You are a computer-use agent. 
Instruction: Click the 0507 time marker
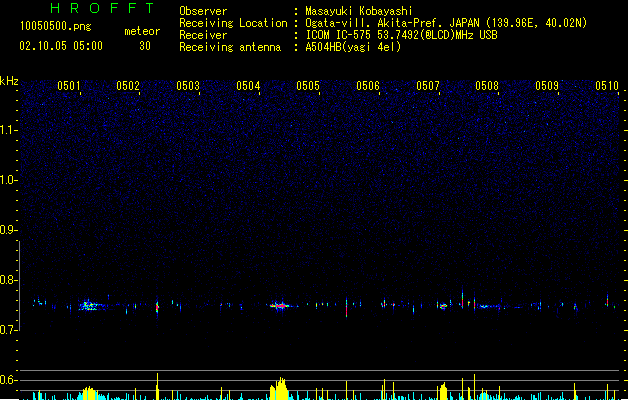pyautogui.click(x=428, y=86)
